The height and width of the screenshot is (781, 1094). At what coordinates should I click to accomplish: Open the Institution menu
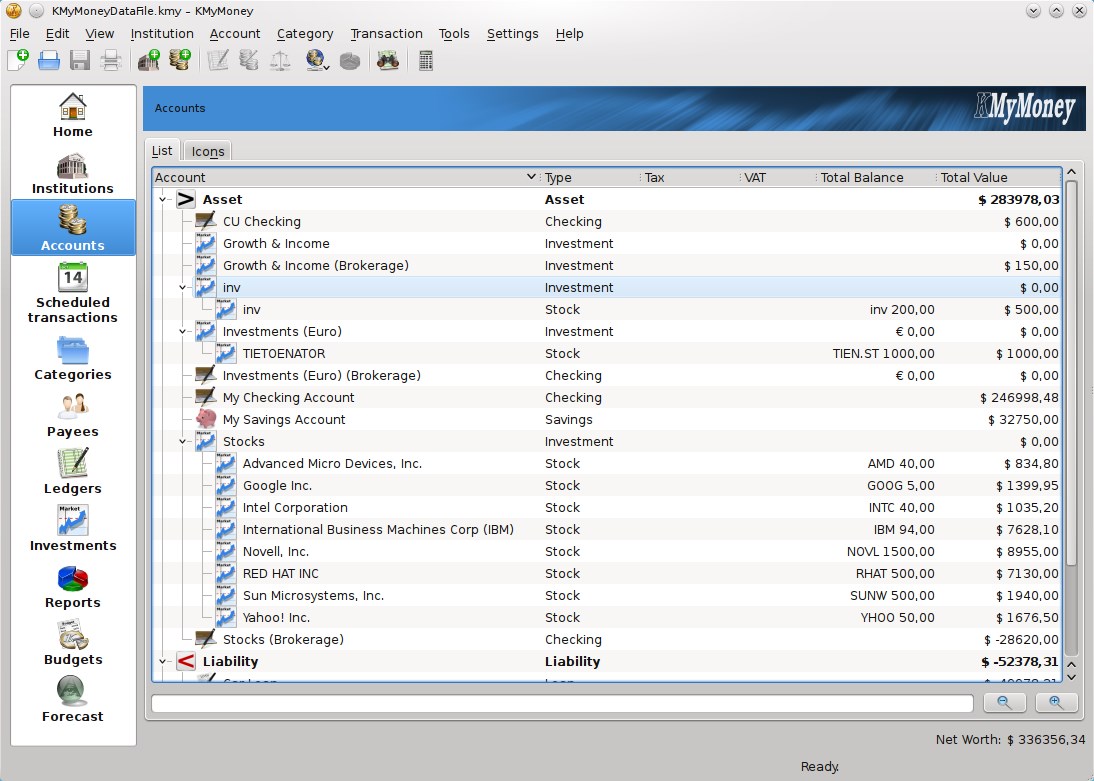(162, 34)
